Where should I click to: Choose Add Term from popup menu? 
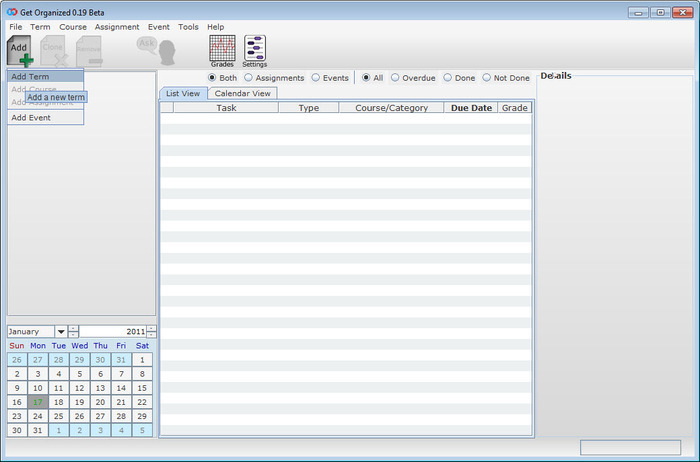pos(45,76)
